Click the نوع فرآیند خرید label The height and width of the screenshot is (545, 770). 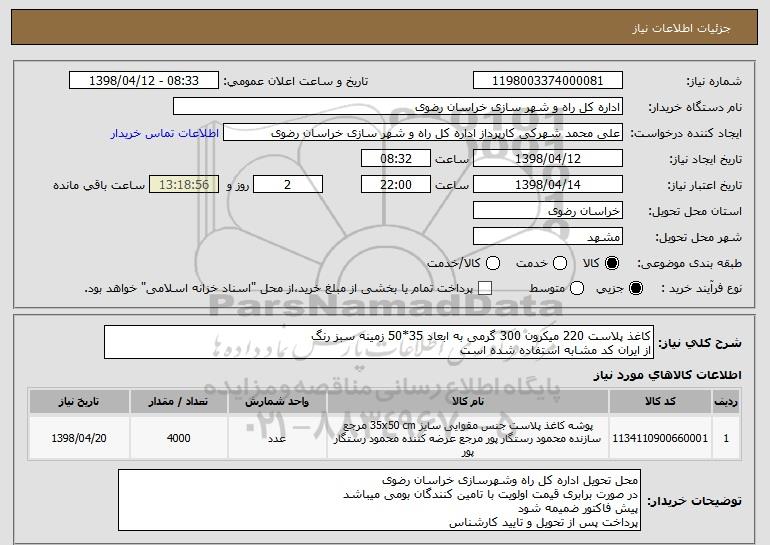point(701,289)
